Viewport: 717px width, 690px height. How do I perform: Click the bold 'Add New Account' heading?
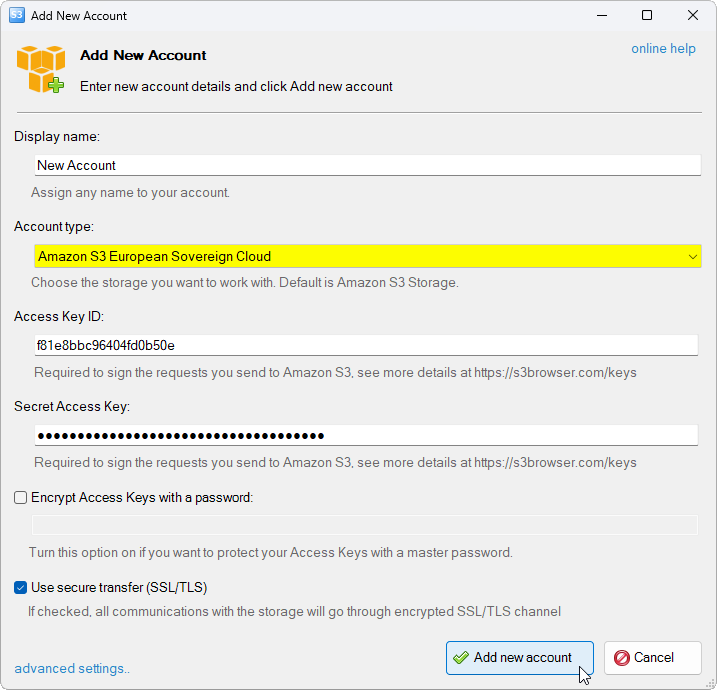143,55
